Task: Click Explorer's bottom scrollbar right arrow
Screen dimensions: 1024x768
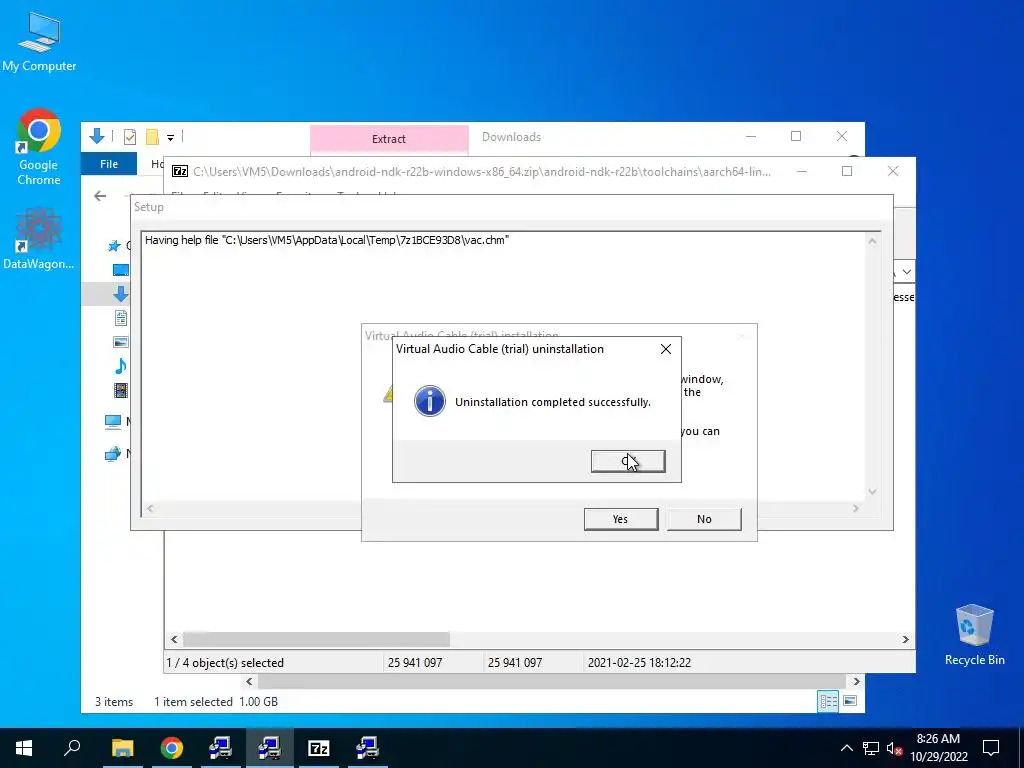Action: click(x=856, y=682)
